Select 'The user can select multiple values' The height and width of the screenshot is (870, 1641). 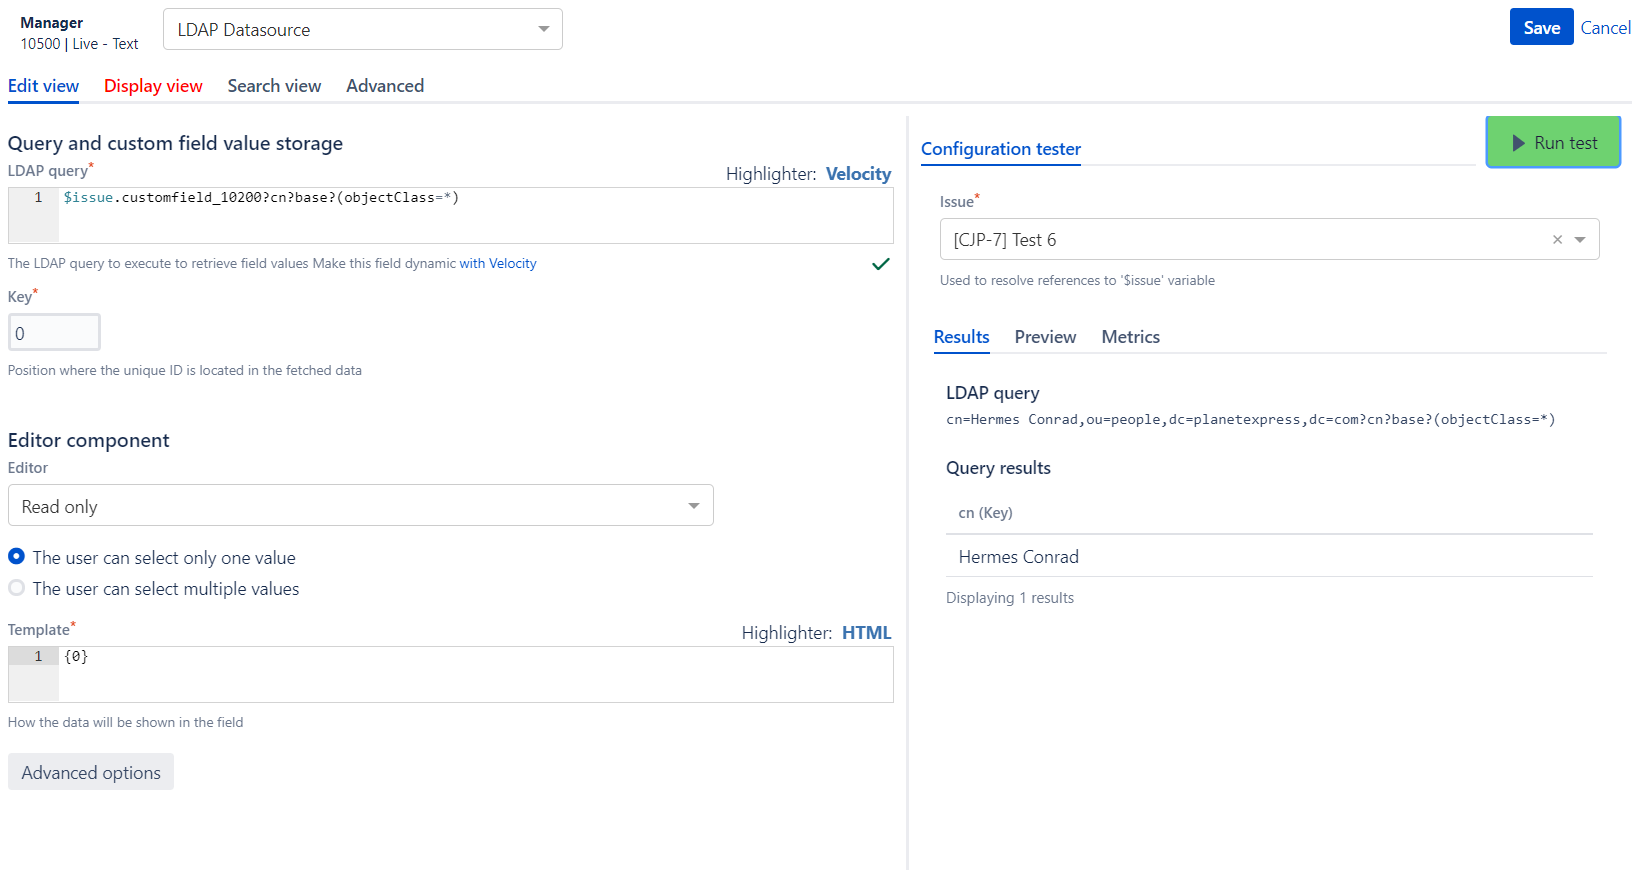tap(17, 588)
